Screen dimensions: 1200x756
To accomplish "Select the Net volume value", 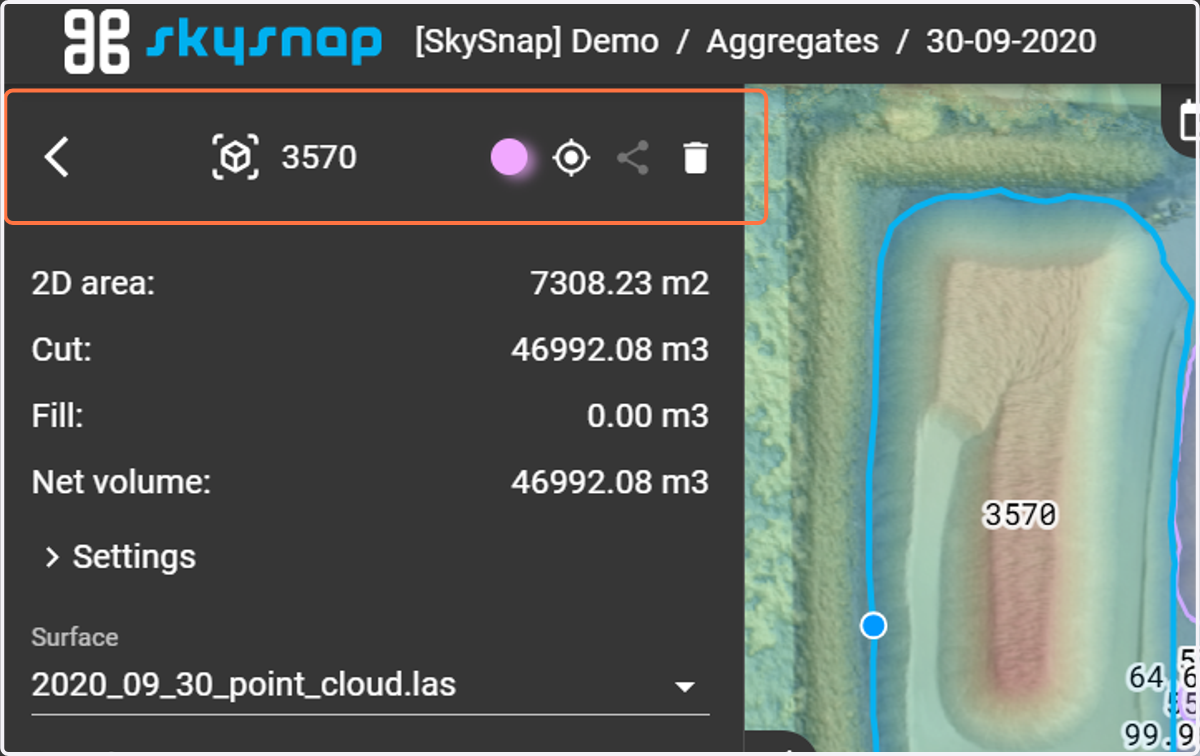I will [610, 482].
